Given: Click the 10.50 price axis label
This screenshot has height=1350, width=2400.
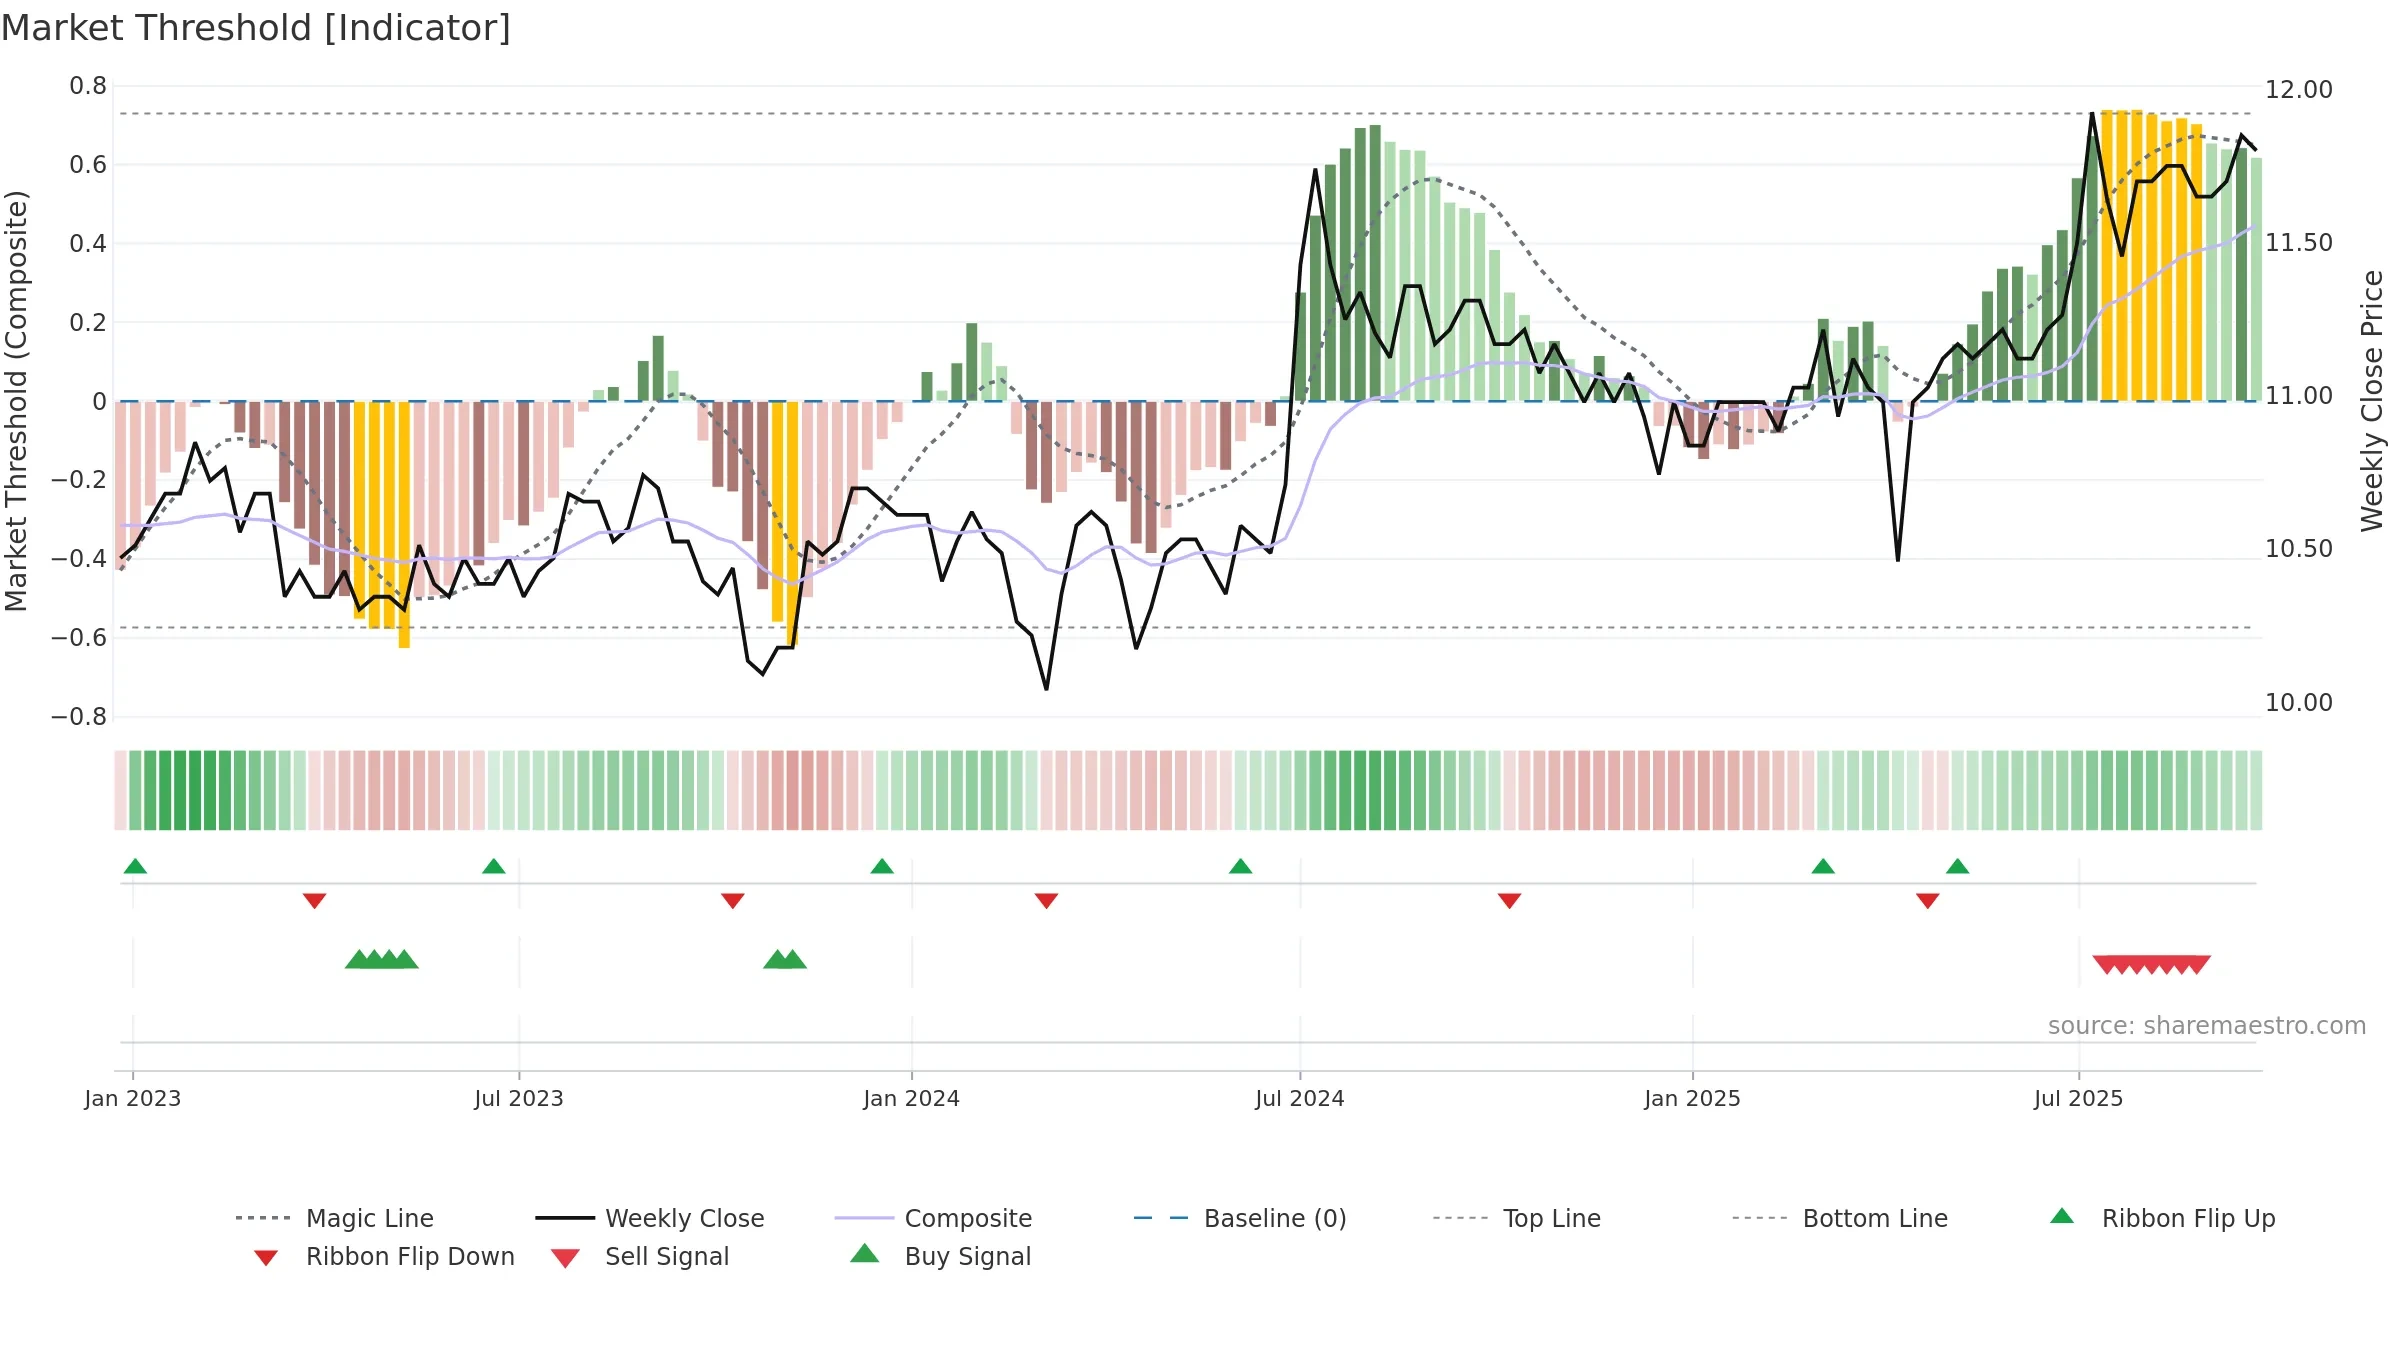Looking at the screenshot, I should pyautogui.click(x=2299, y=549).
